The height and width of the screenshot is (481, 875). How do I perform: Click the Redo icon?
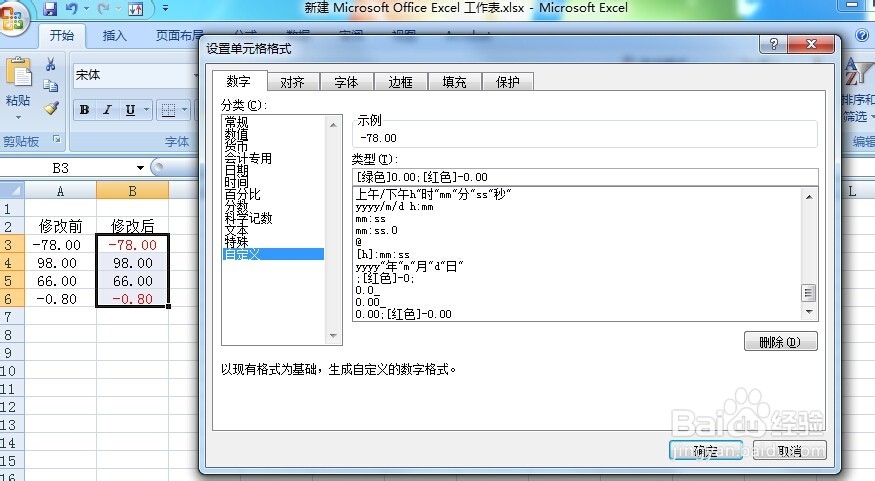pos(103,8)
